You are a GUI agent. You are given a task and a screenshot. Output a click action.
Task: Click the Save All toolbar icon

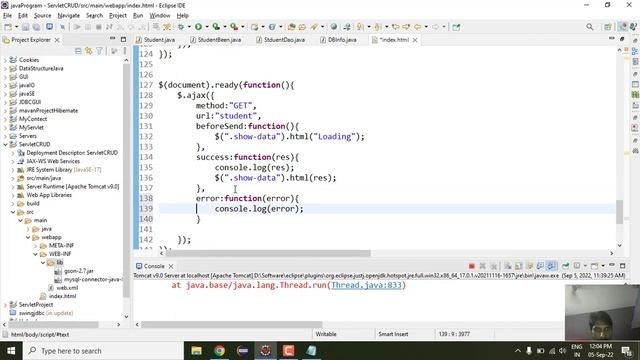coord(36,27)
